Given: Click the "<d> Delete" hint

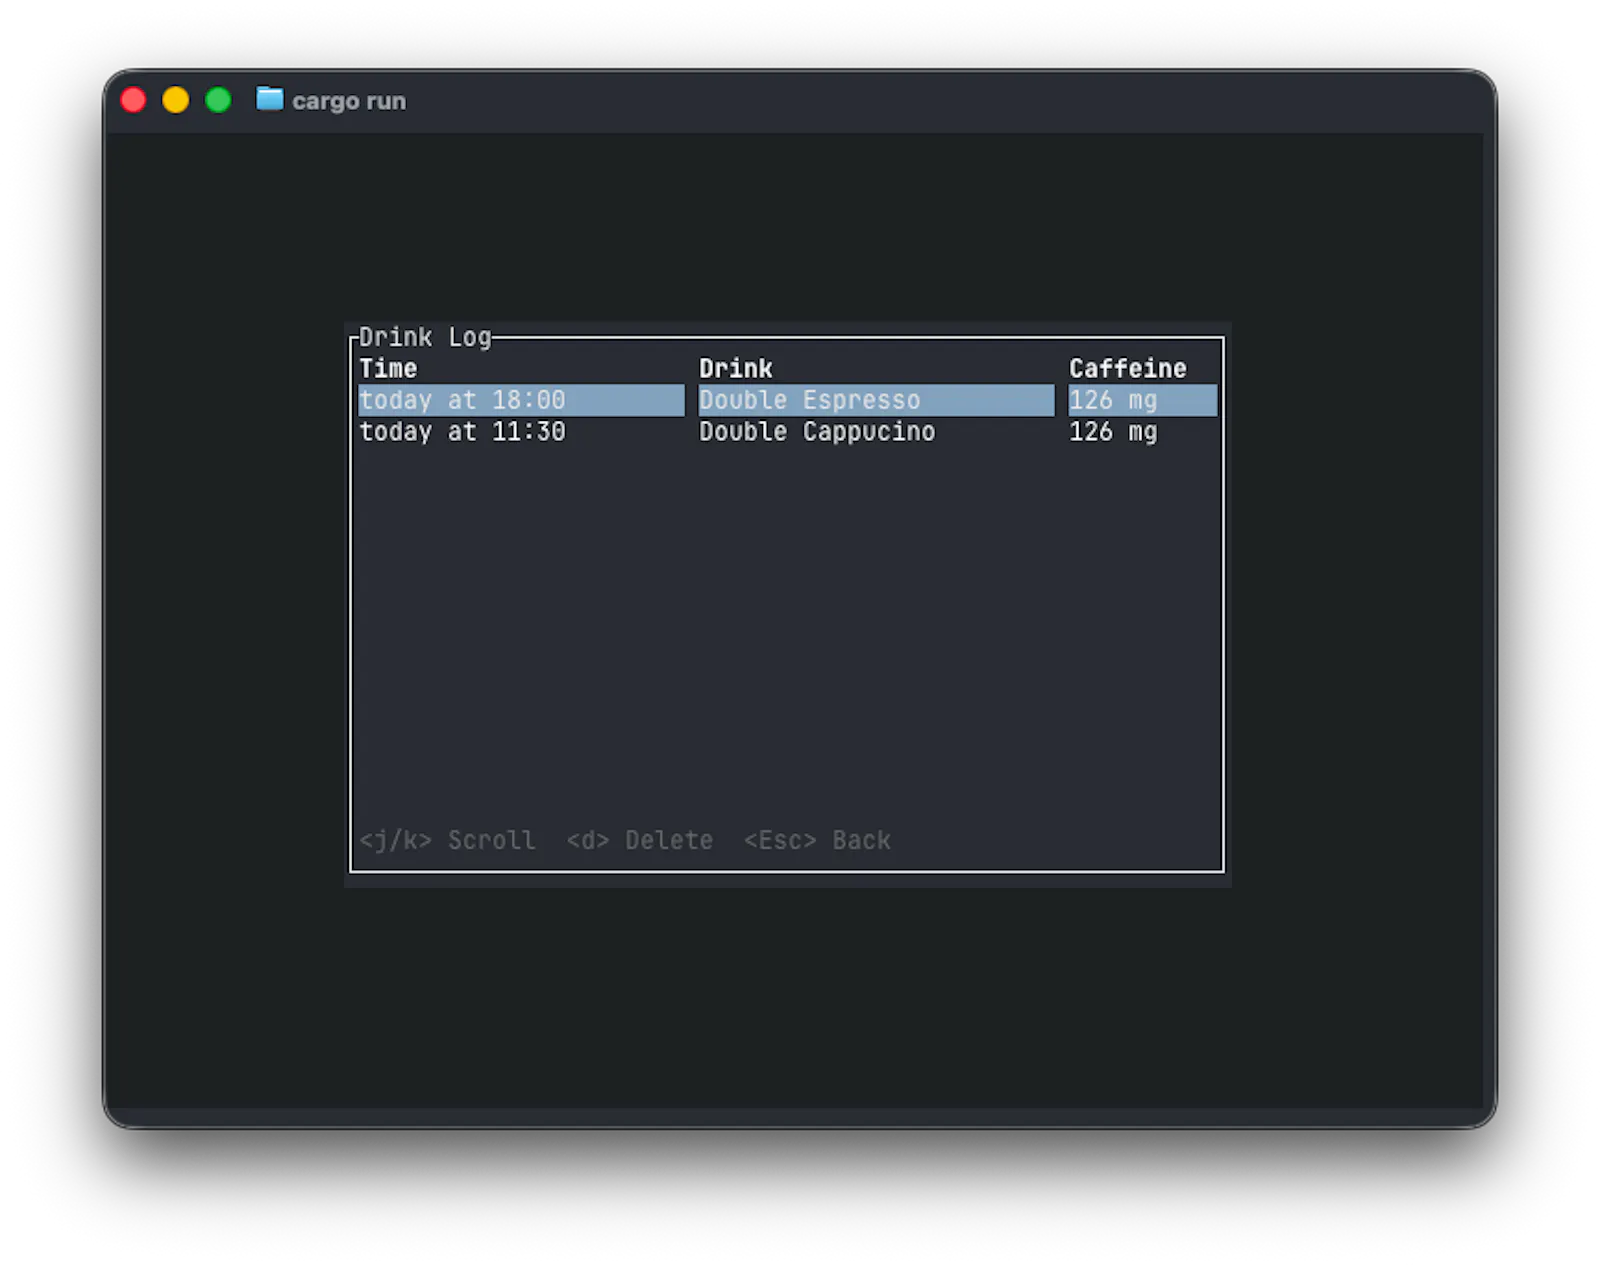Looking at the screenshot, I should click(x=640, y=840).
